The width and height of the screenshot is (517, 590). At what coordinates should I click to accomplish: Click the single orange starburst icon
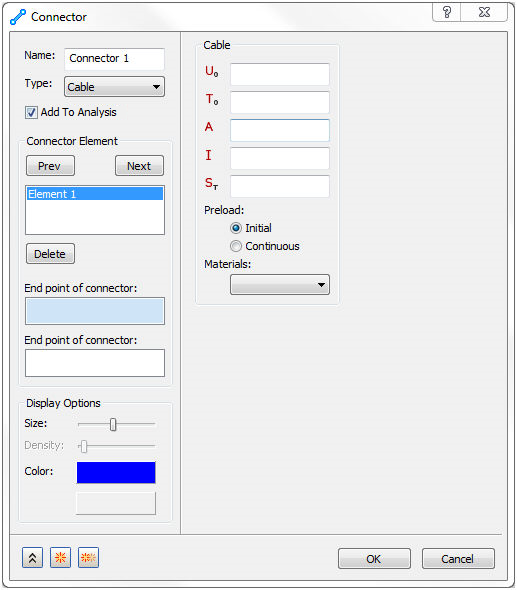pos(60,558)
